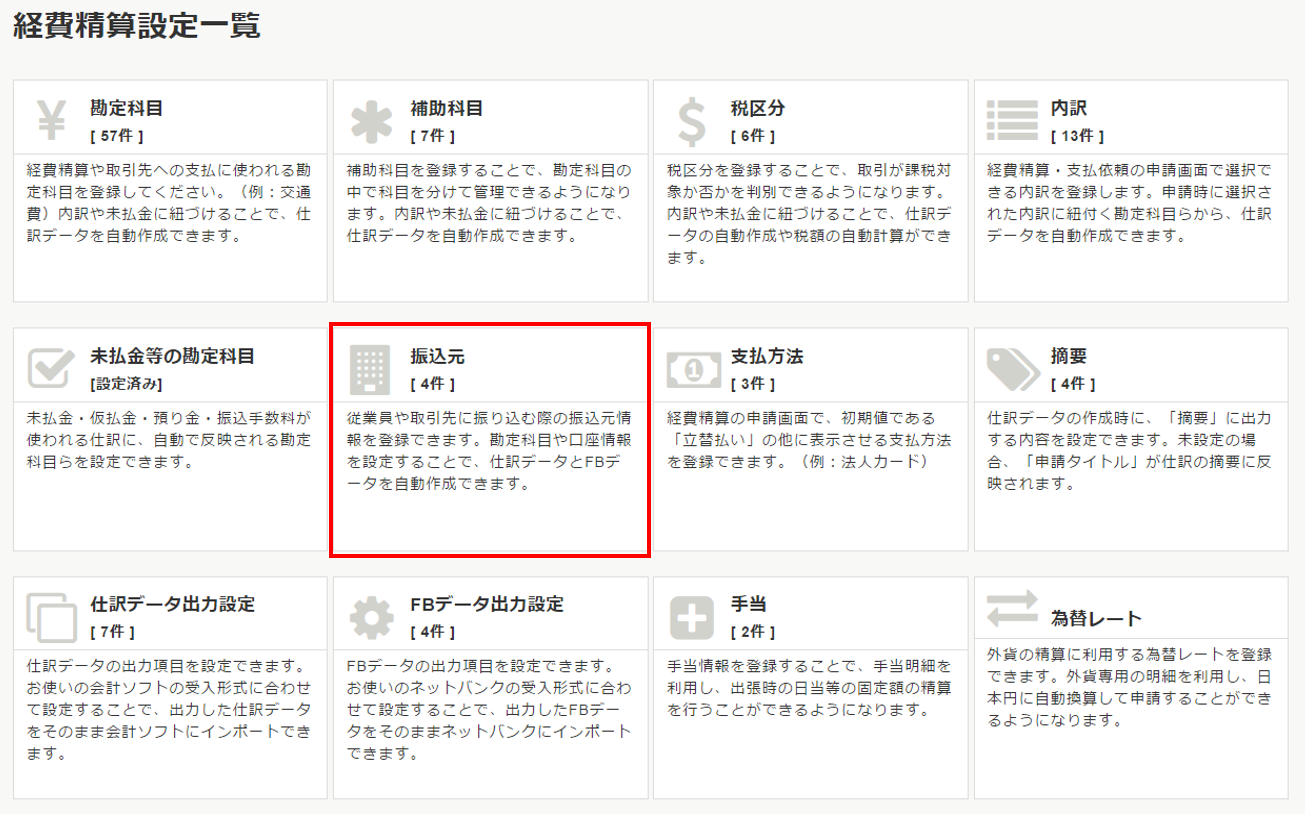Open 振込元 settings heading
The height and width of the screenshot is (814, 1305).
coord(437,356)
